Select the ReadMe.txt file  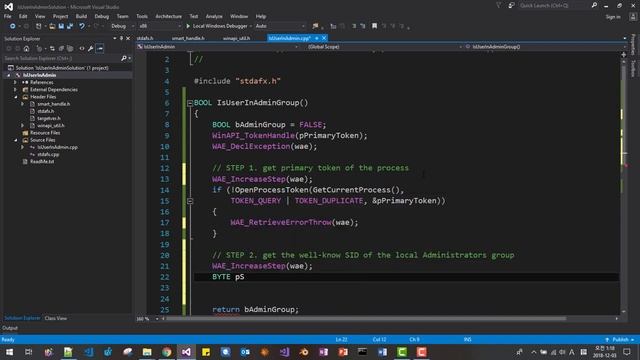(x=42, y=162)
